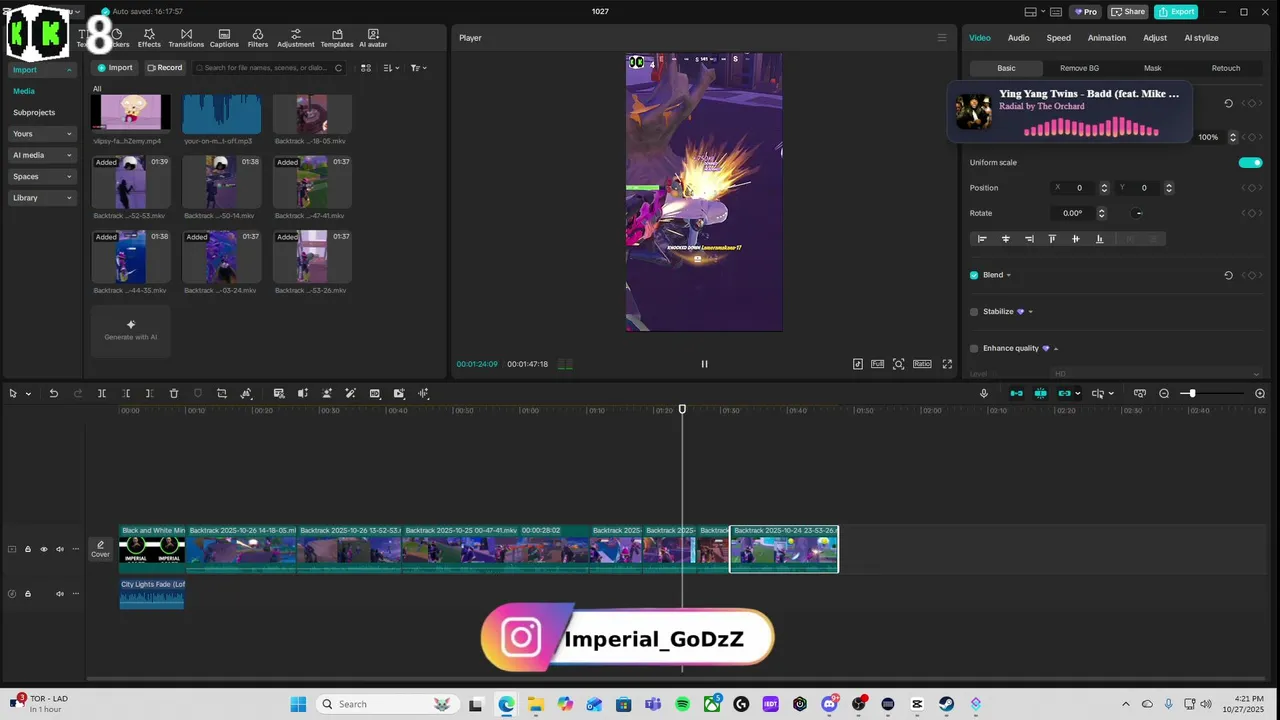Screen dimensions: 1280x720
Task: Click the magic wand enhance icon
Action: [x=350, y=394]
